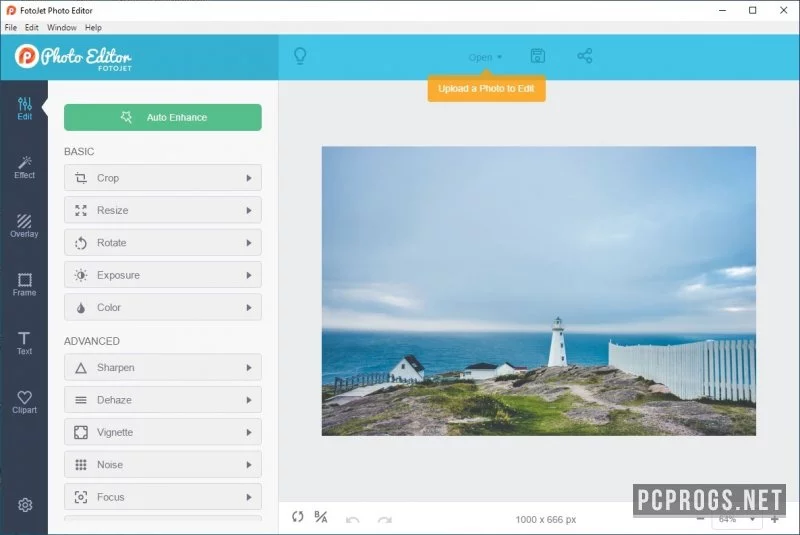
Task: Open the File menu
Action: [x=11, y=28]
